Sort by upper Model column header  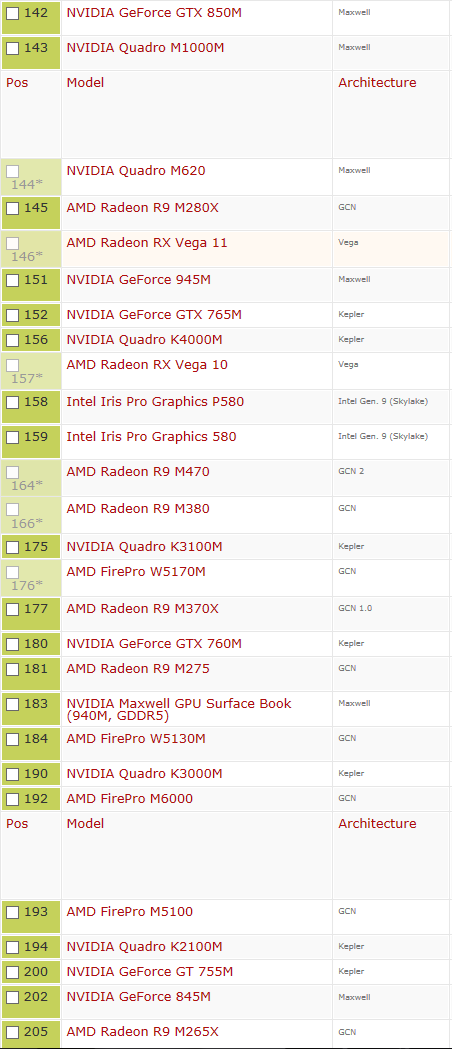[x=86, y=83]
